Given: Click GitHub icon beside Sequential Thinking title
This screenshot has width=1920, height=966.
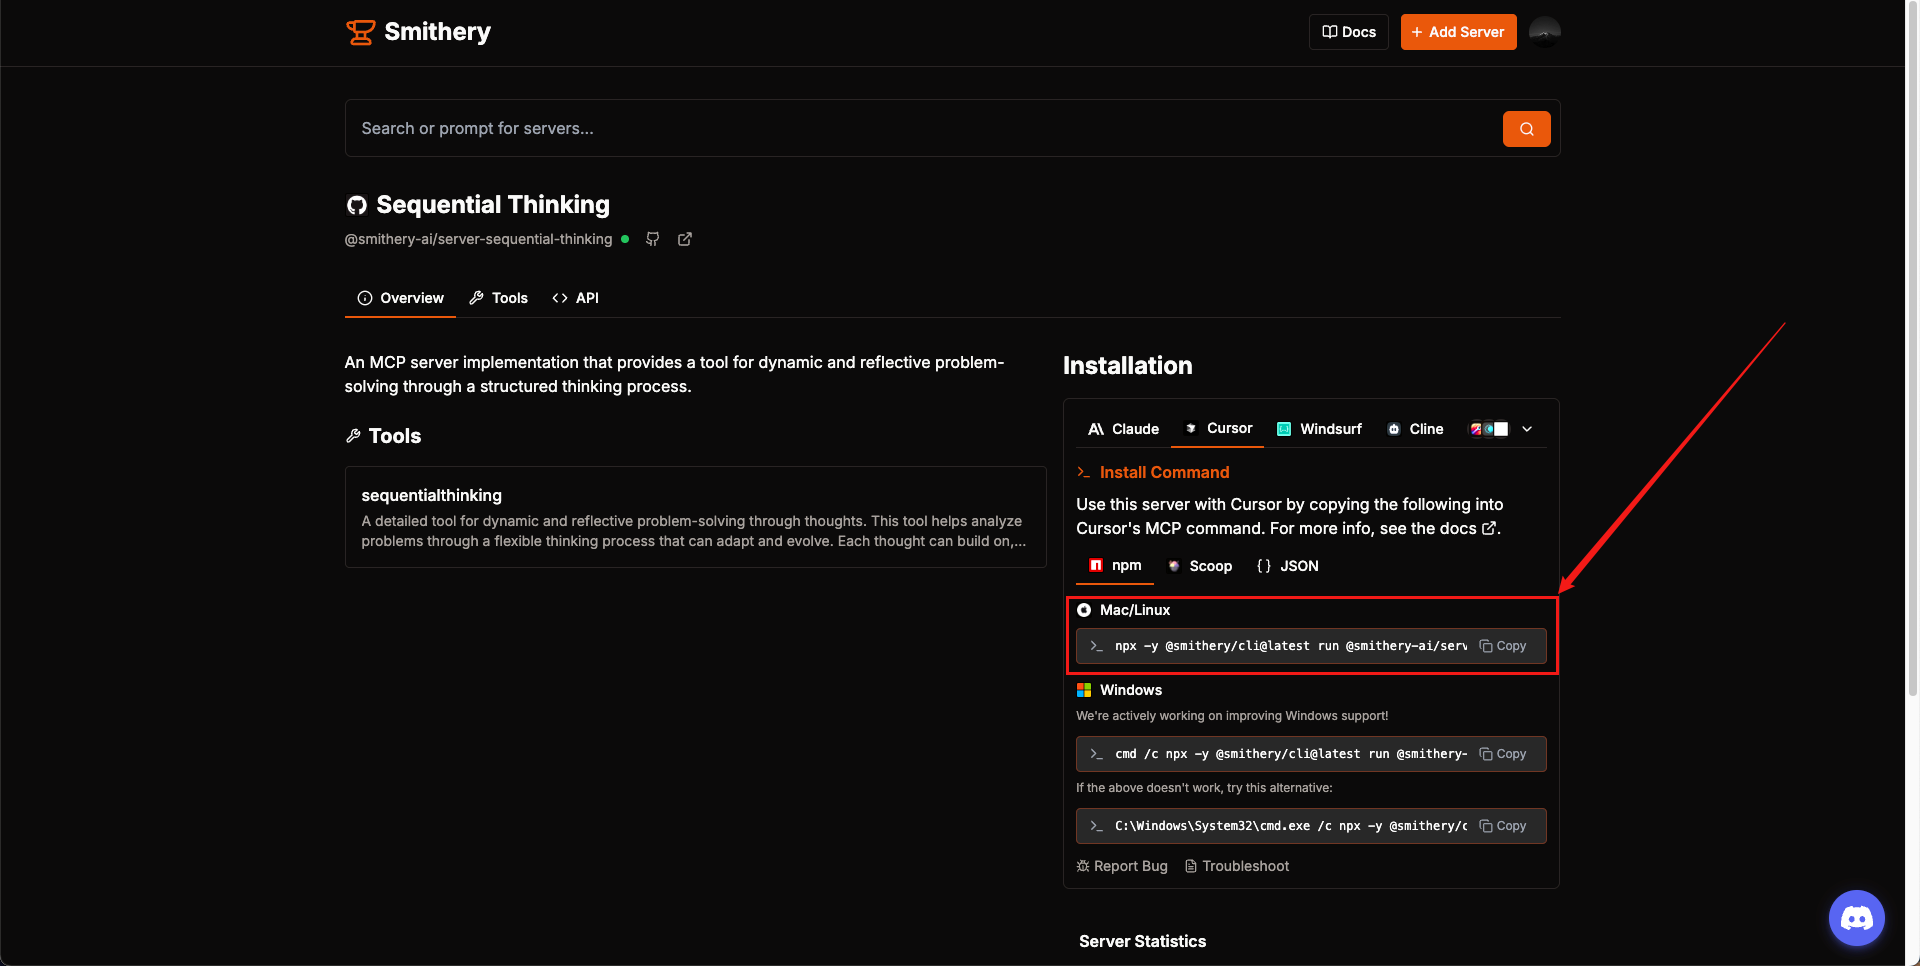Looking at the screenshot, I should tap(356, 205).
